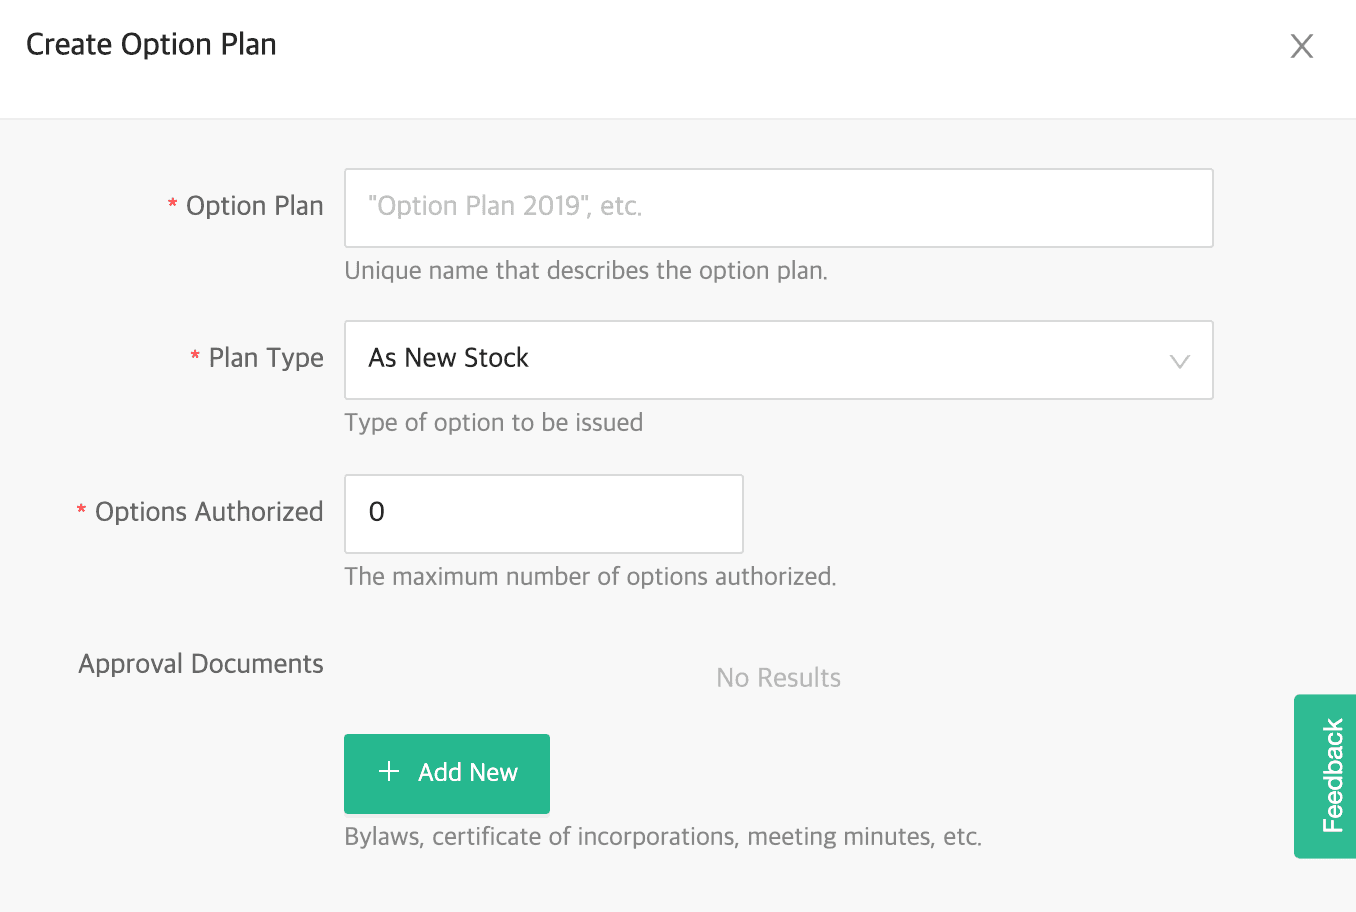Viewport: 1356px width, 912px height.
Task: Open the As New Stock combo box
Action: [x=760, y=360]
